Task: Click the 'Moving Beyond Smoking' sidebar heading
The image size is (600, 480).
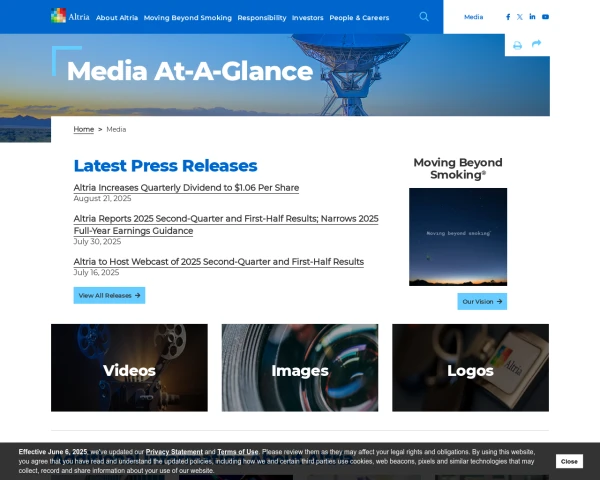Action: click(458, 168)
